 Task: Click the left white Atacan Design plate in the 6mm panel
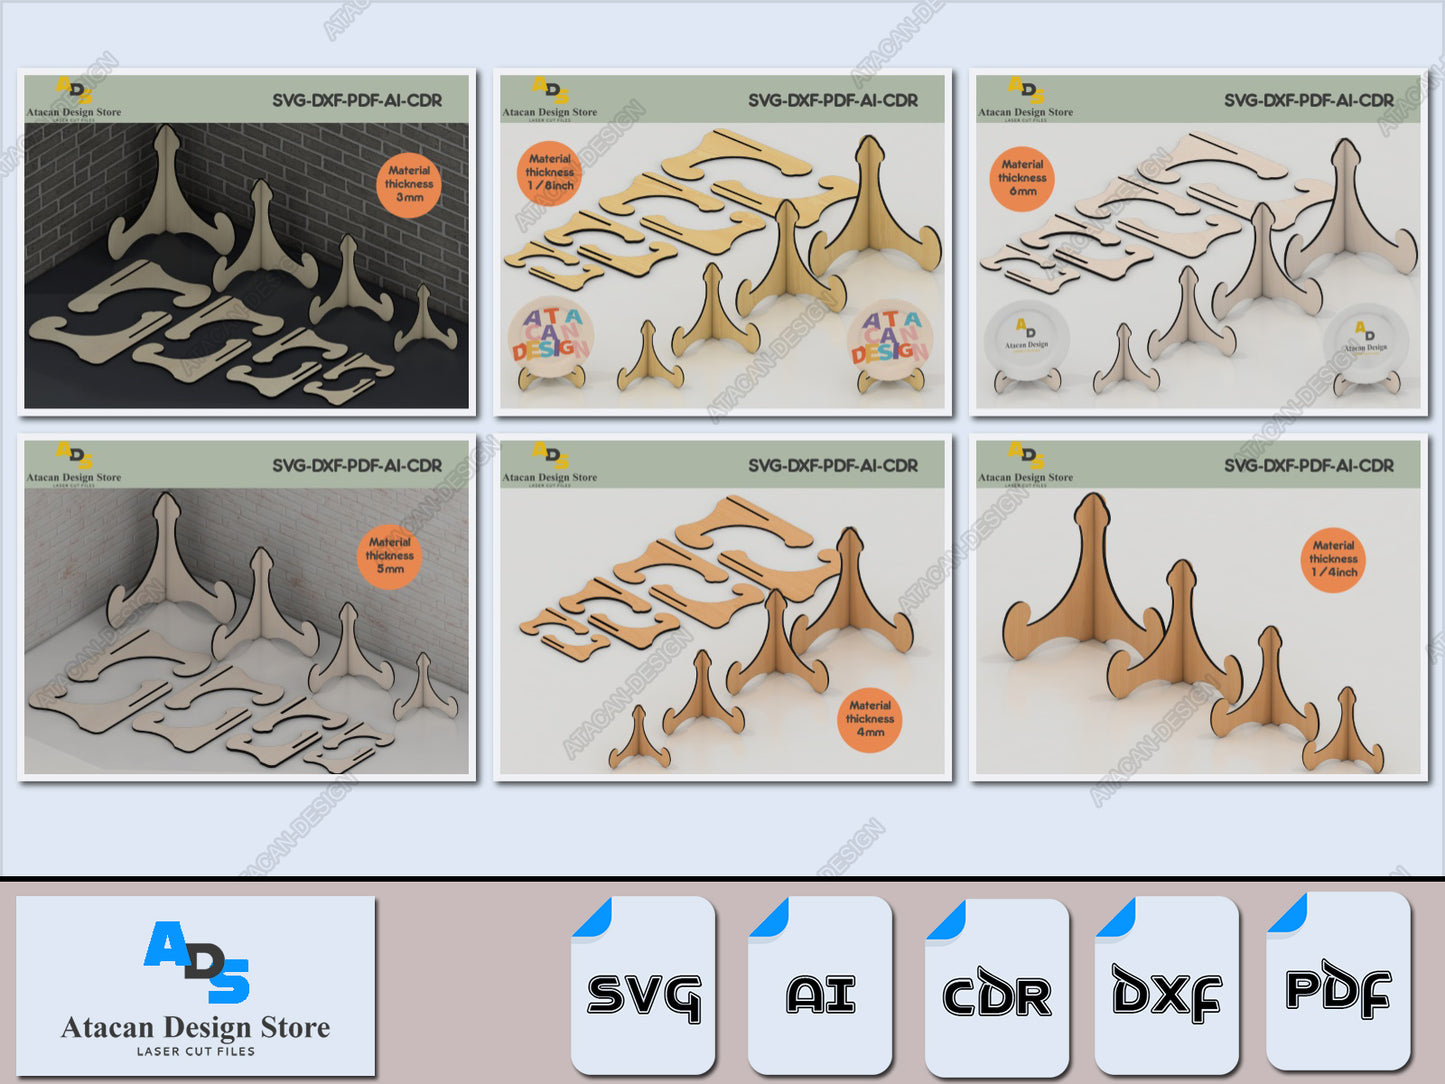1027,340
